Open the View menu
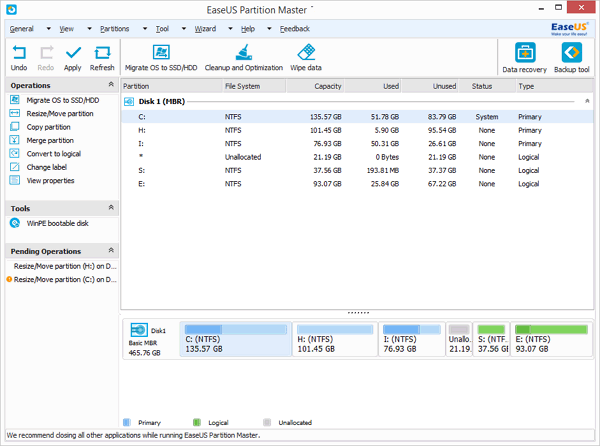The width and height of the screenshot is (600, 446). pos(67,29)
